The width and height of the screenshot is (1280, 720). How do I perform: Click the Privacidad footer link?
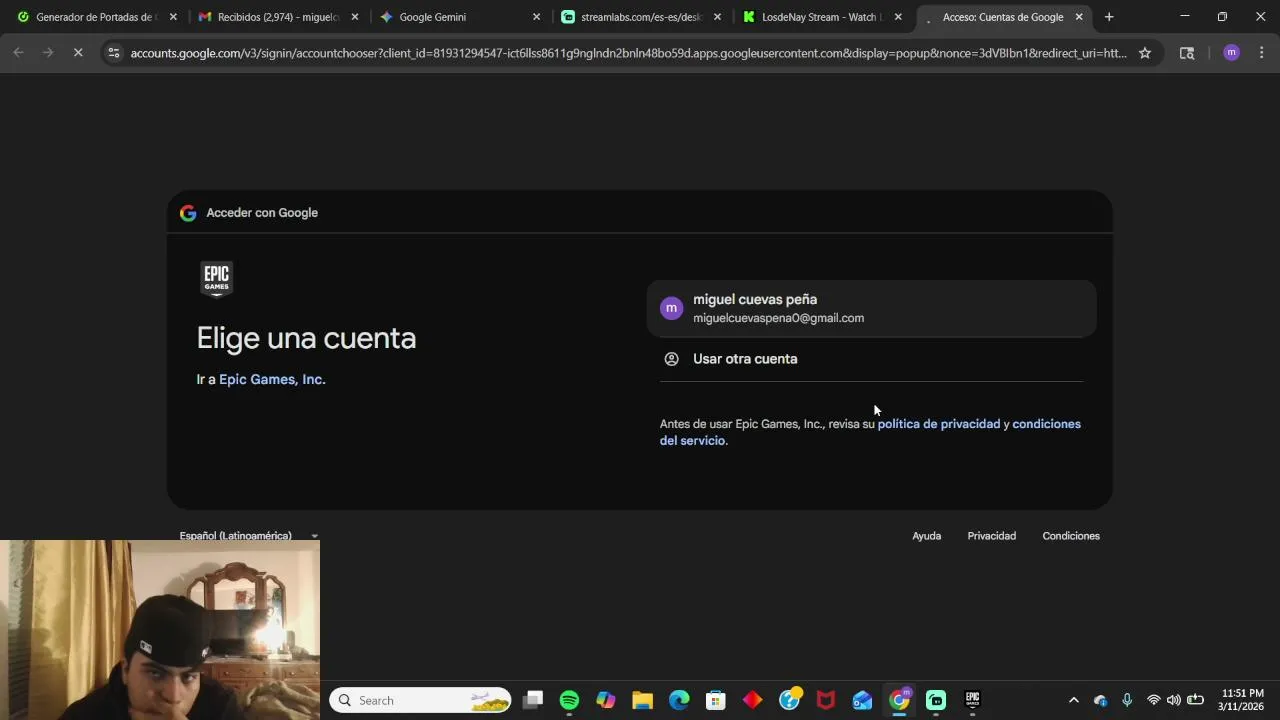[991, 536]
